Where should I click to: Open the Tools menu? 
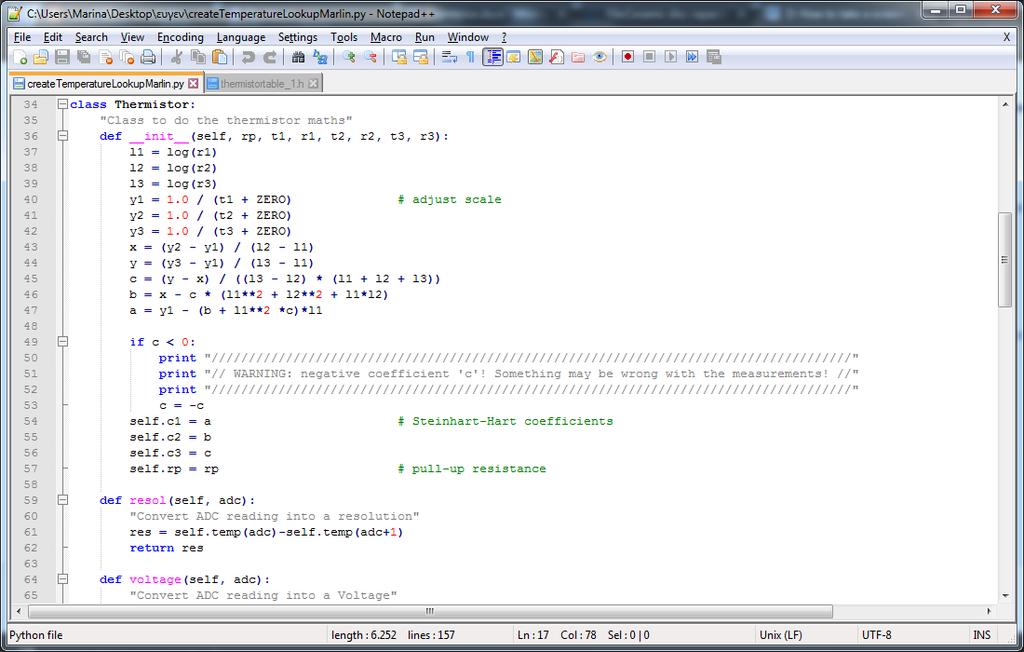coord(344,37)
